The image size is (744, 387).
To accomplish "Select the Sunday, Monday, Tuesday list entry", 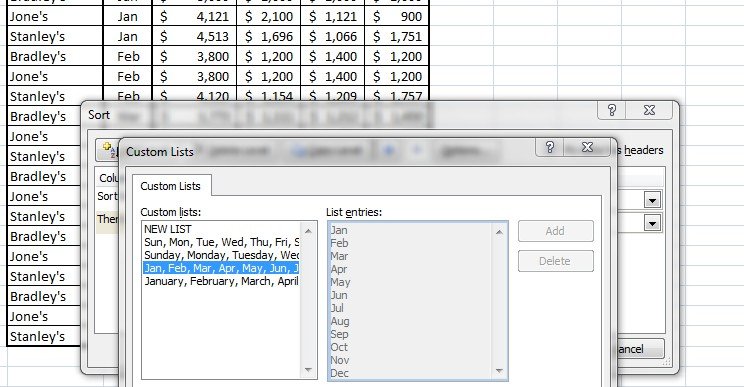I will (221, 255).
